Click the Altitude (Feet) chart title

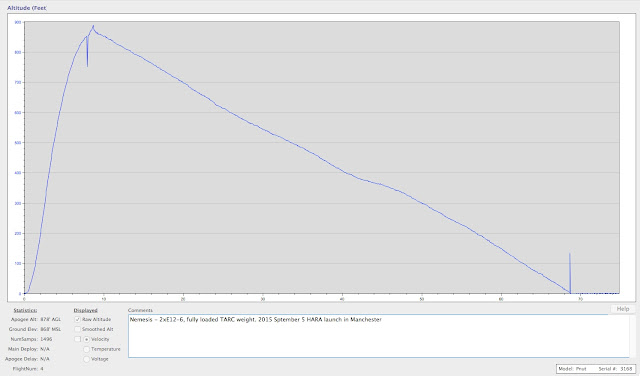pos(27,8)
